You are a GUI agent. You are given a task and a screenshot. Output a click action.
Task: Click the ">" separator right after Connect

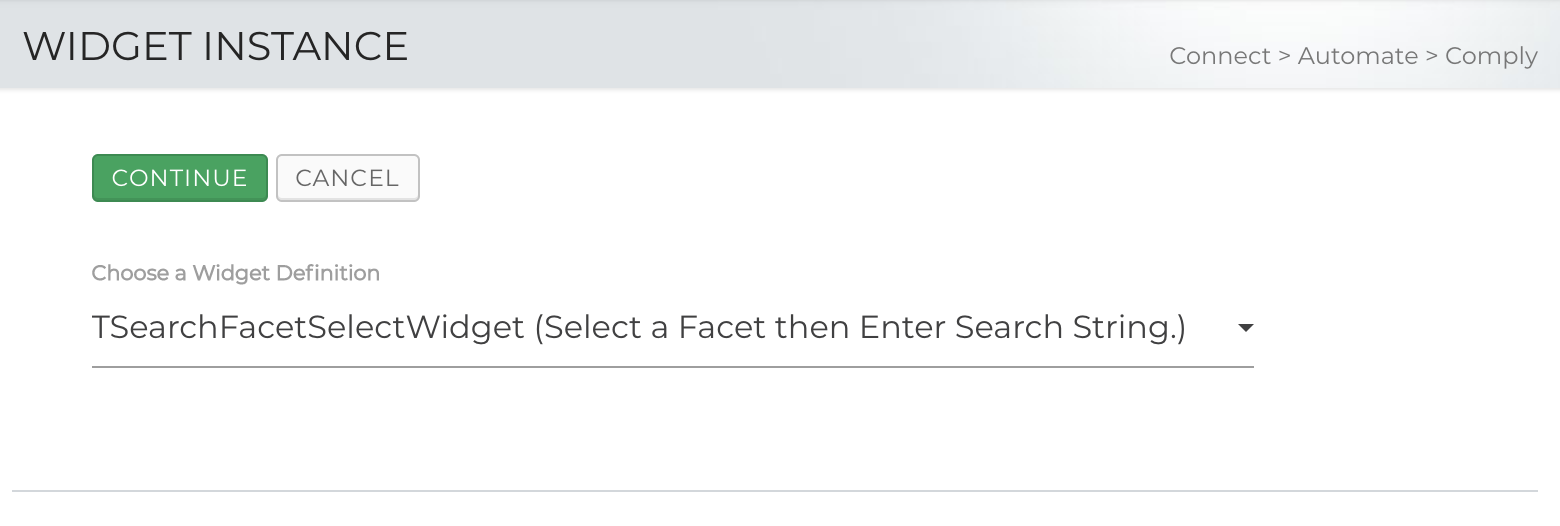(x=1284, y=56)
